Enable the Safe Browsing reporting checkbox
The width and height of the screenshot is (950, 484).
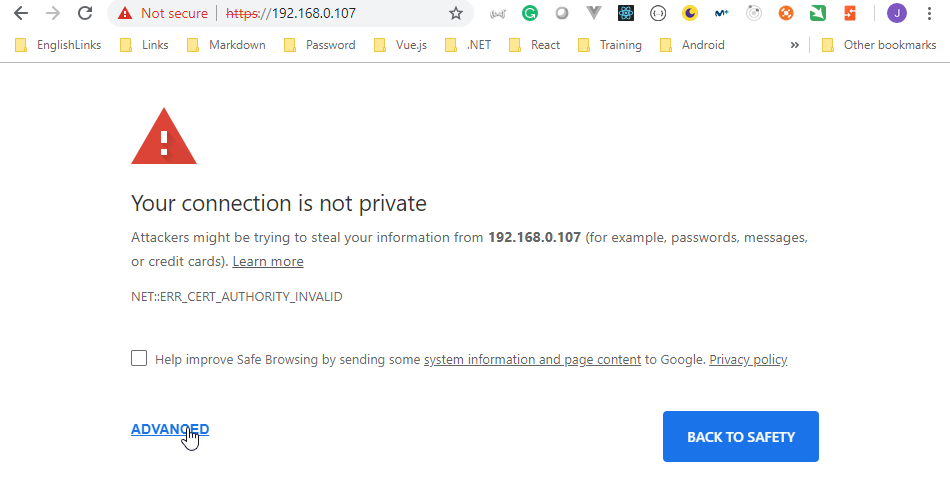[139, 358]
